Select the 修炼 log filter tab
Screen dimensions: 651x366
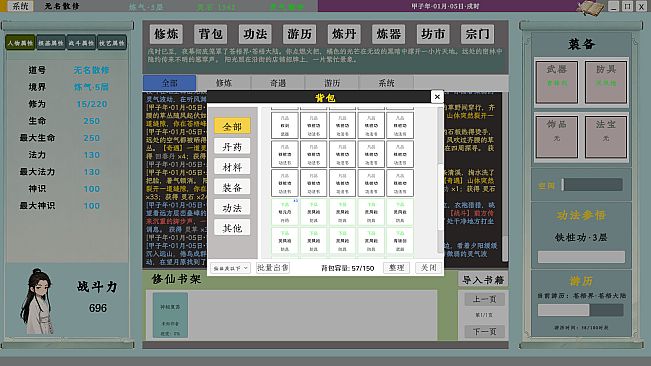pyautogui.click(x=224, y=83)
